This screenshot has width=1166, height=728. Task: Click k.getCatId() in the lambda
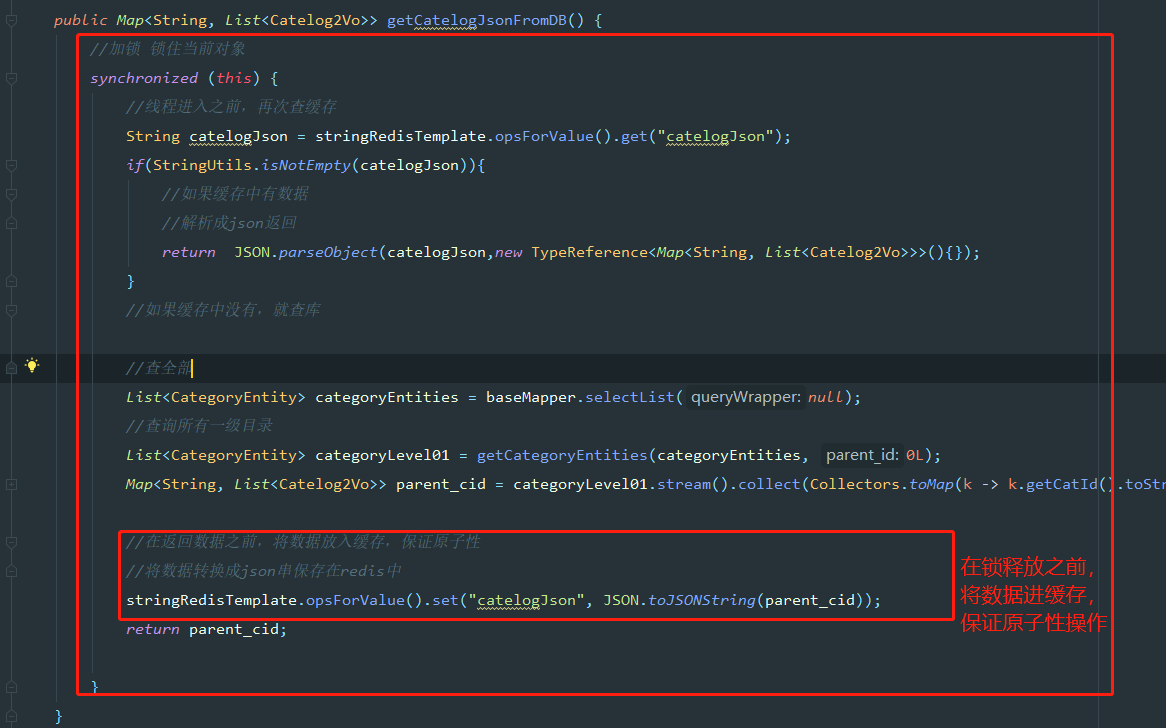point(1062,484)
